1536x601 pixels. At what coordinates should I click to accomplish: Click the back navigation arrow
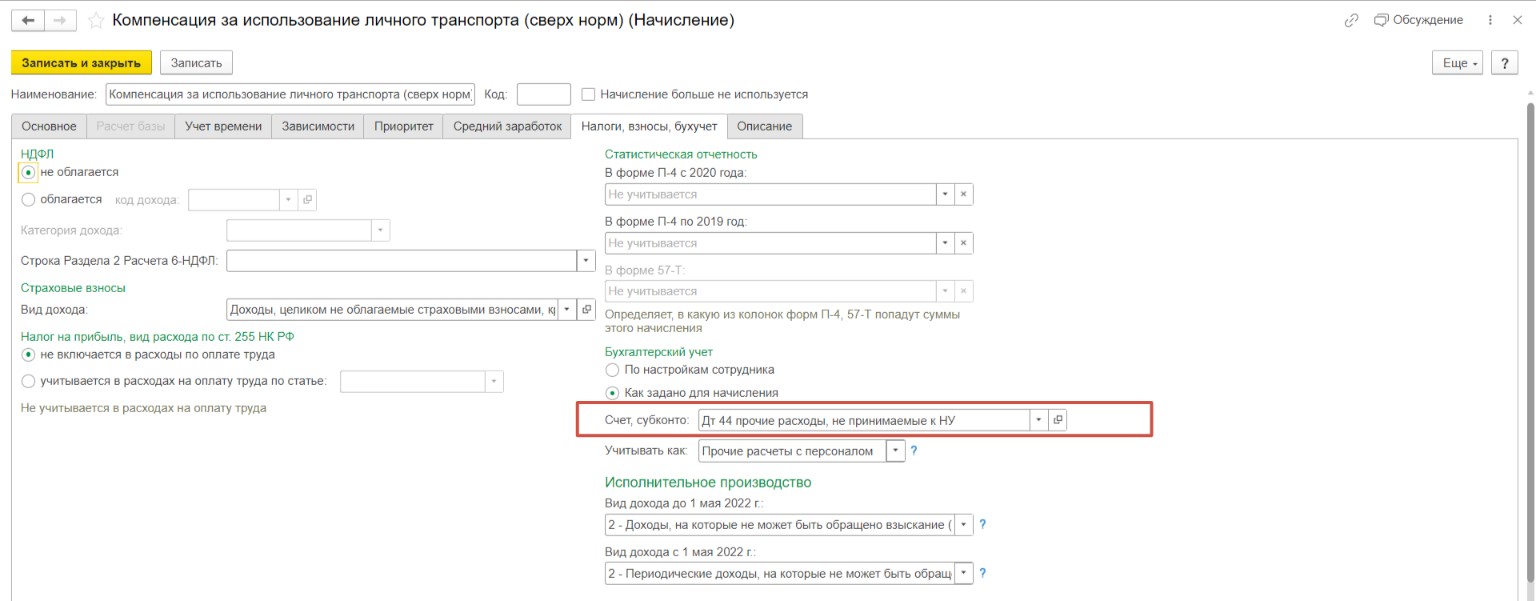tap(28, 20)
